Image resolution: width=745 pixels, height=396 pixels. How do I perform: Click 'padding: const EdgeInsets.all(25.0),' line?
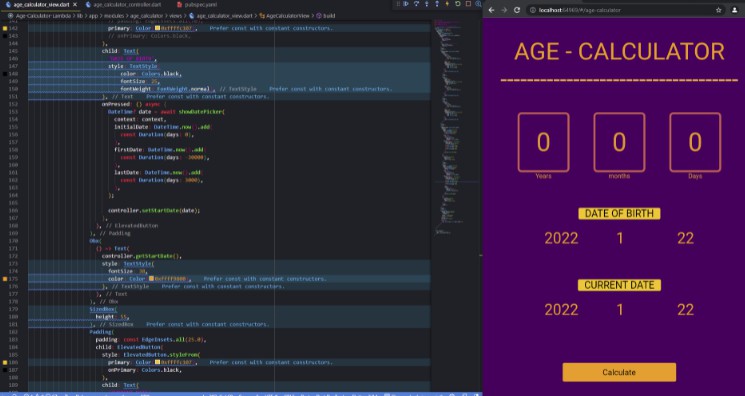pos(151,340)
